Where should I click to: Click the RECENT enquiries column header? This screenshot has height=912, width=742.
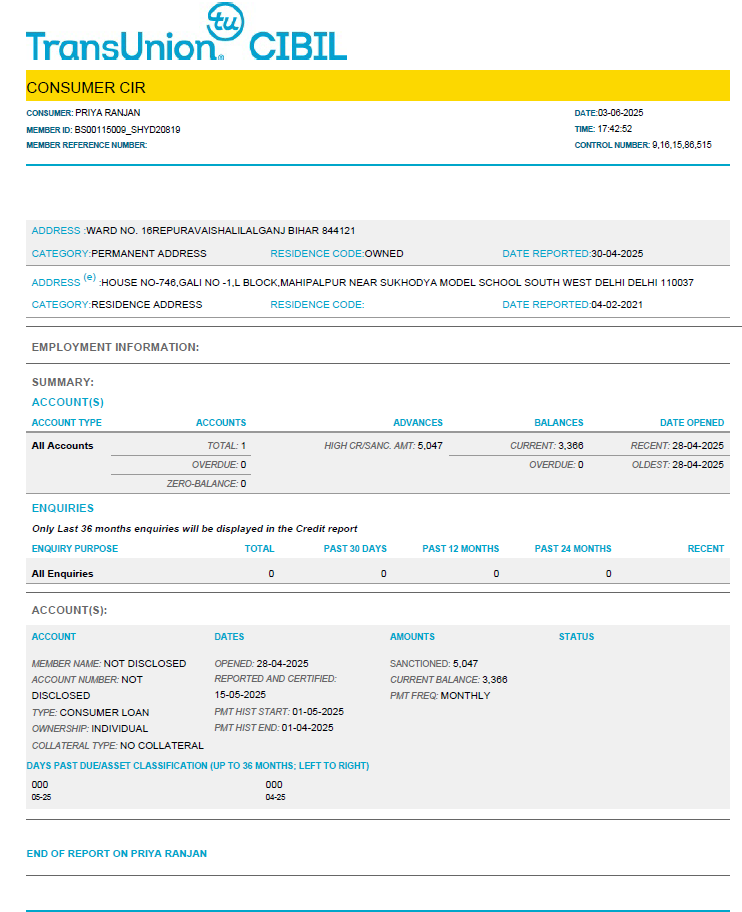pyautogui.click(x=706, y=549)
